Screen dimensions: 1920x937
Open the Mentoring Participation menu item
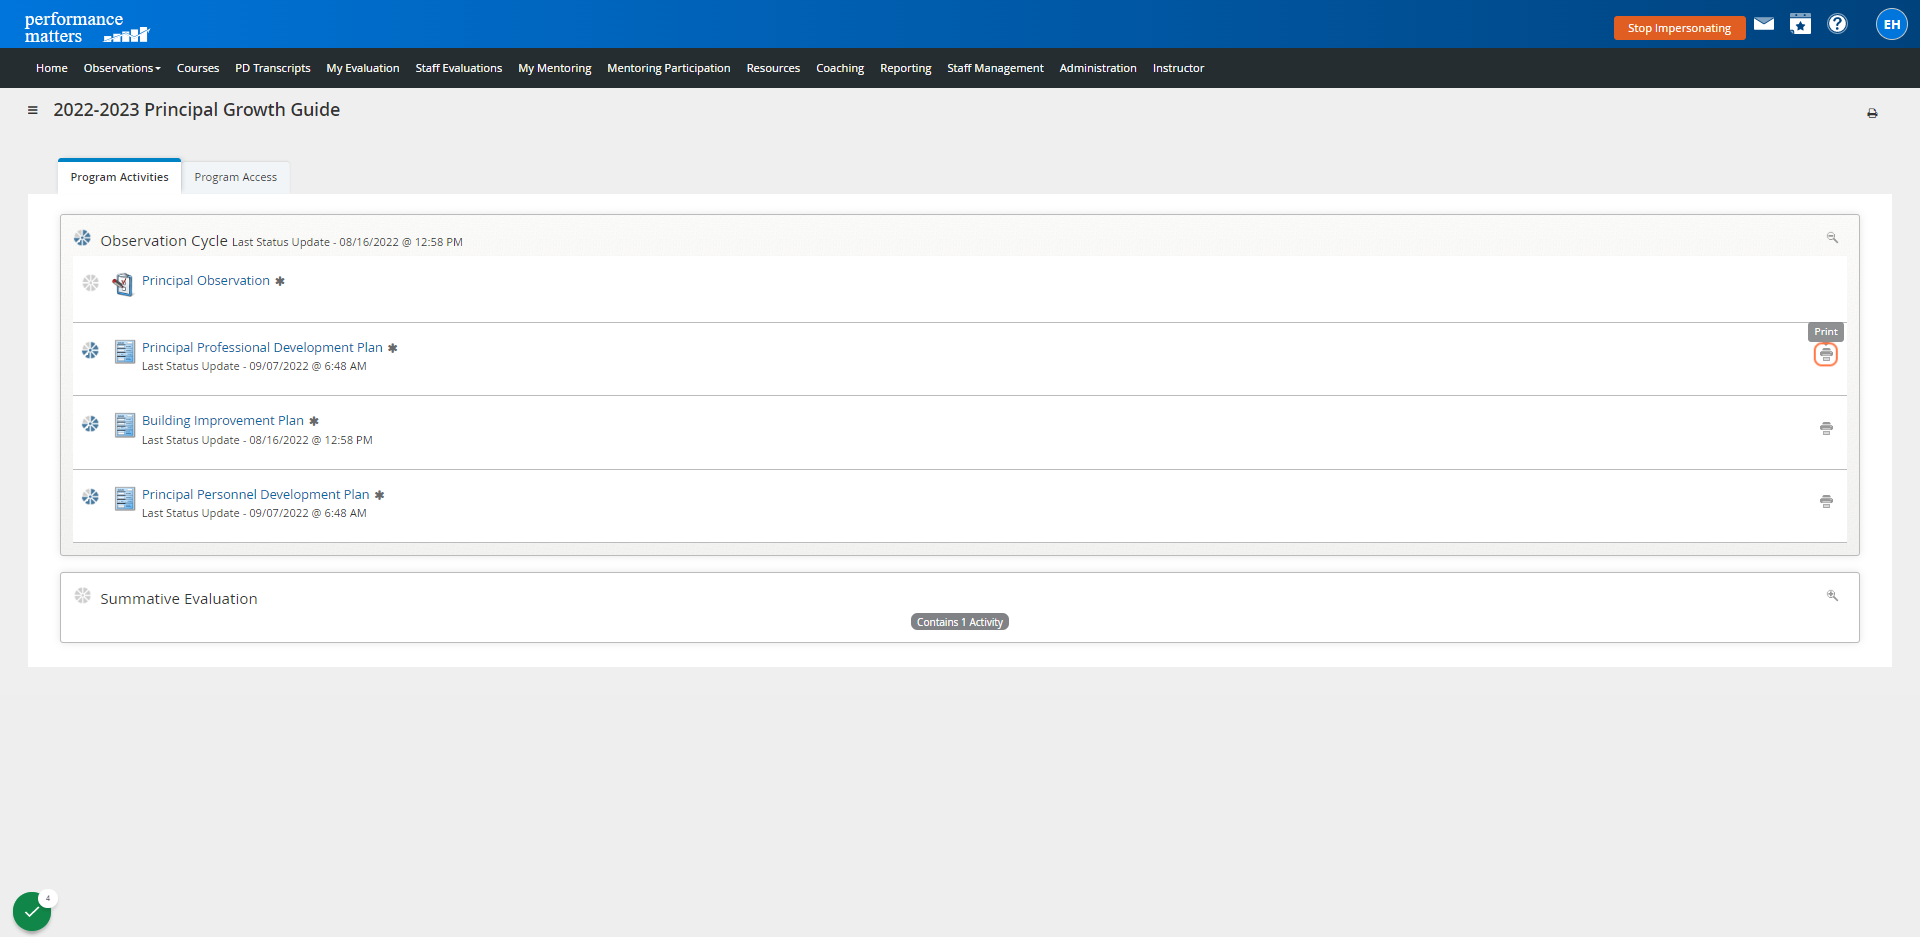[x=669, y=68]
